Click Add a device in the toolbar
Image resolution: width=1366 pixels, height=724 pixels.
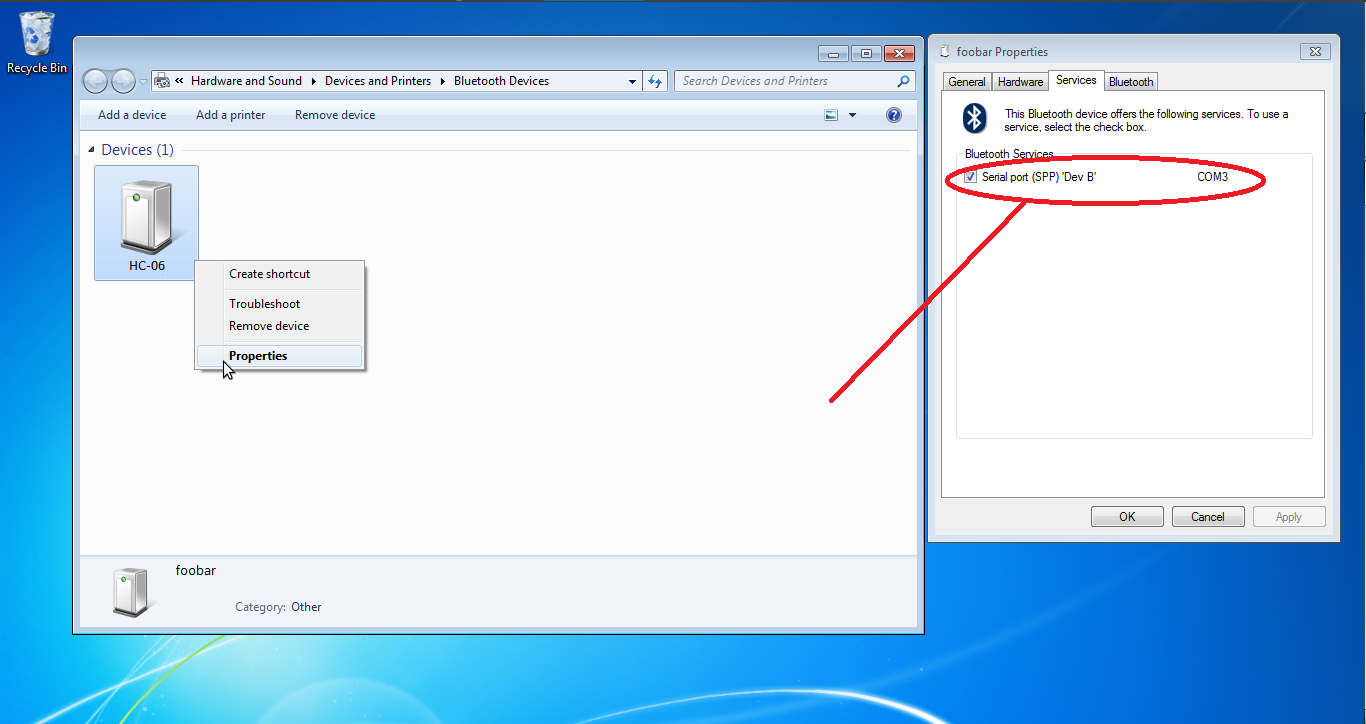pos(132,115)
